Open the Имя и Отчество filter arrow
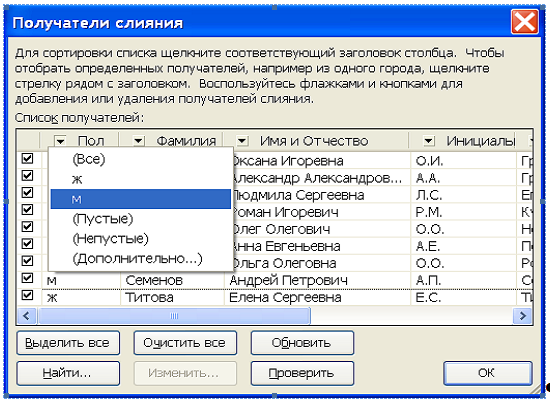The height and width of the screenshot is (403, 550). [242, 141]
